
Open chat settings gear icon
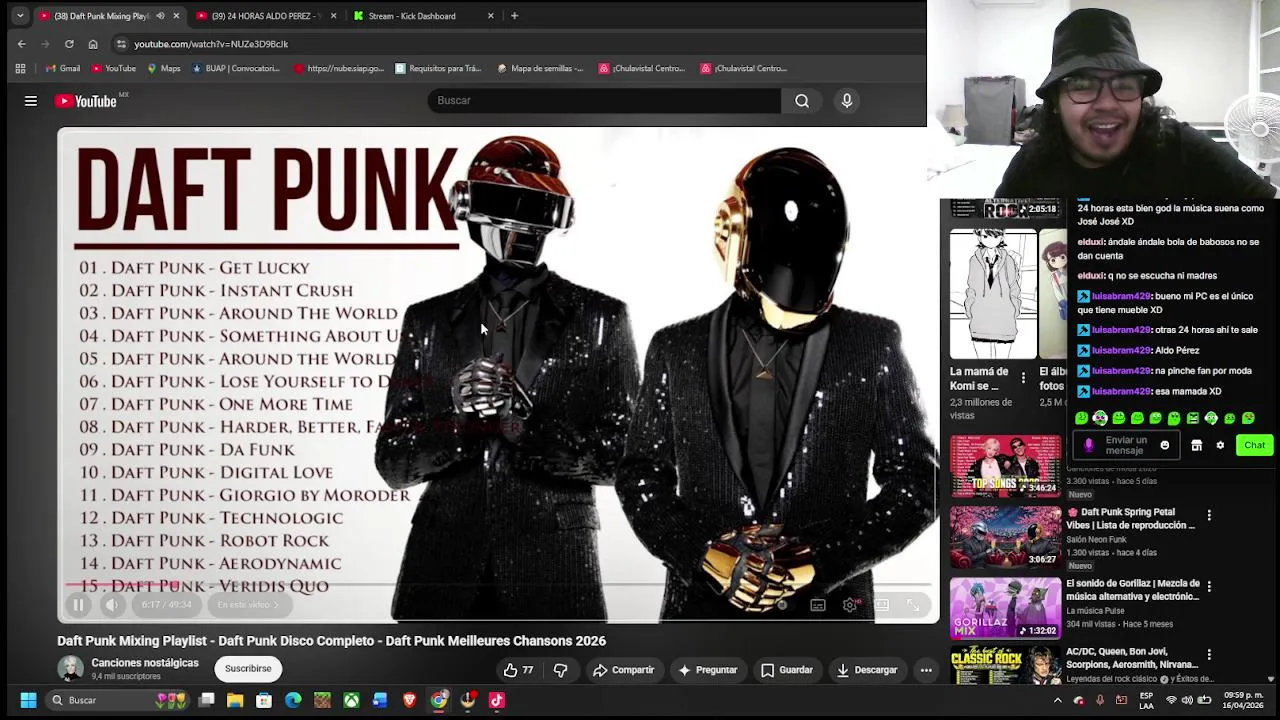[x=1220, y=446]
